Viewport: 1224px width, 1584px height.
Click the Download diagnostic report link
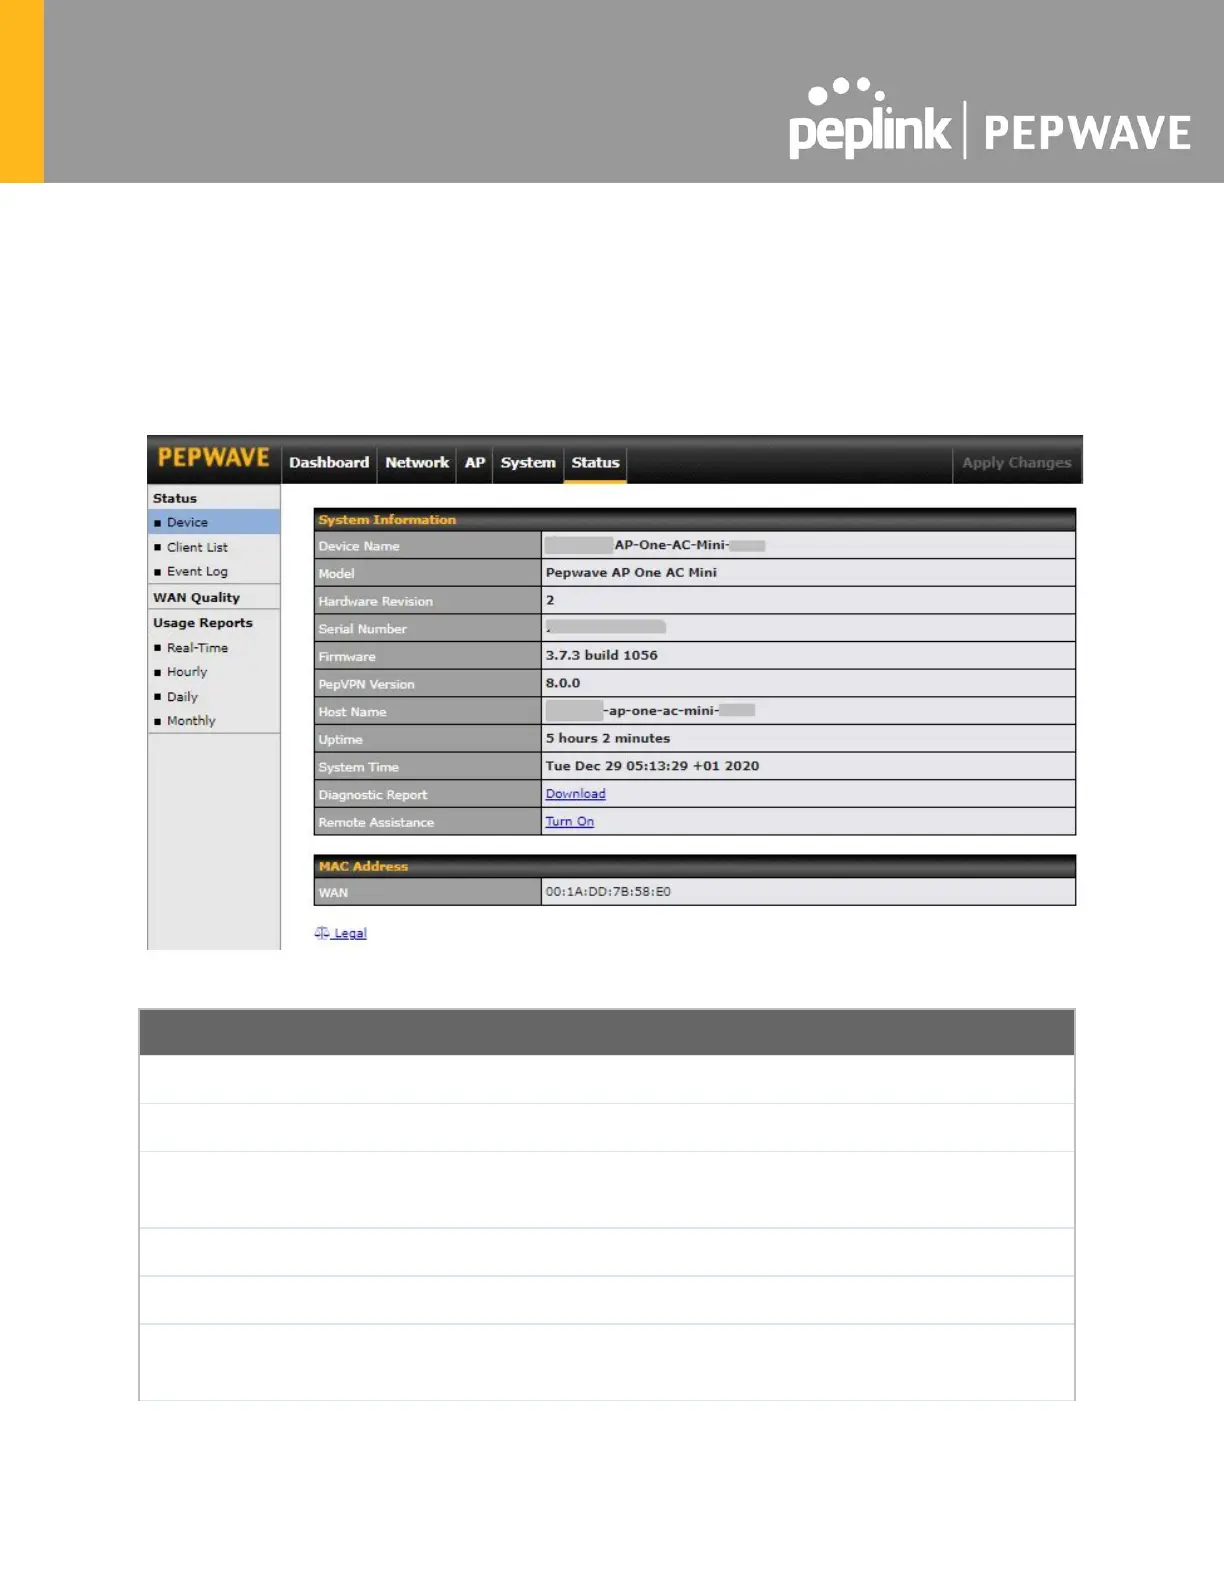[575, 793]
